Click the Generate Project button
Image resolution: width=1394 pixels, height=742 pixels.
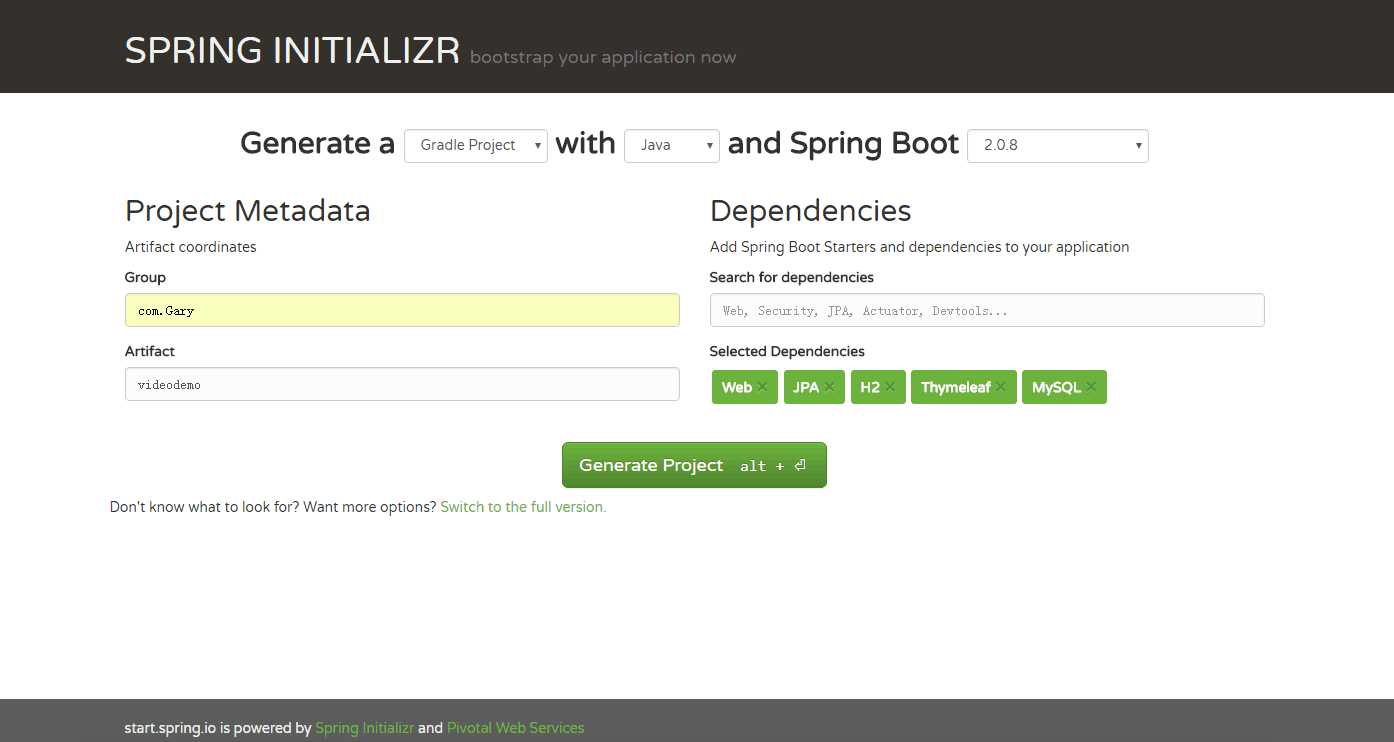pyautogui.click(x=694, y=465)
